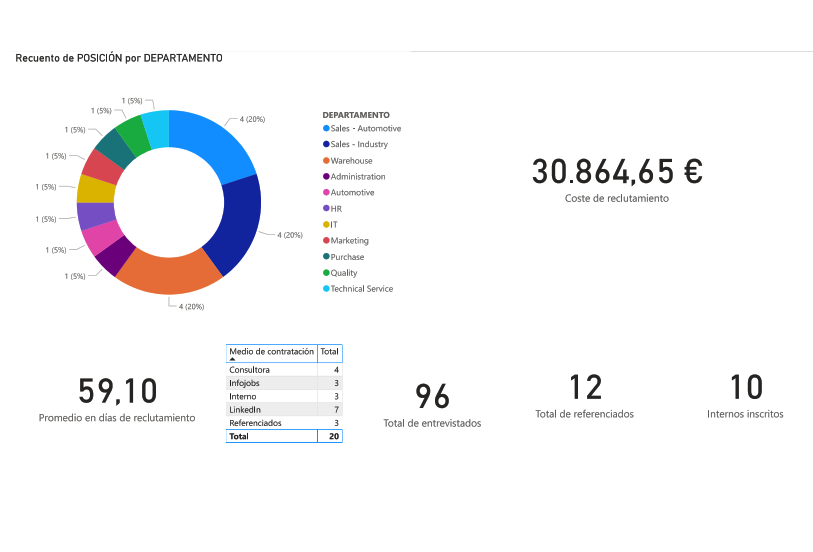Click the Coste de reclutamiento card value
This screenshot has height=552, width=813.
(617, 172)
